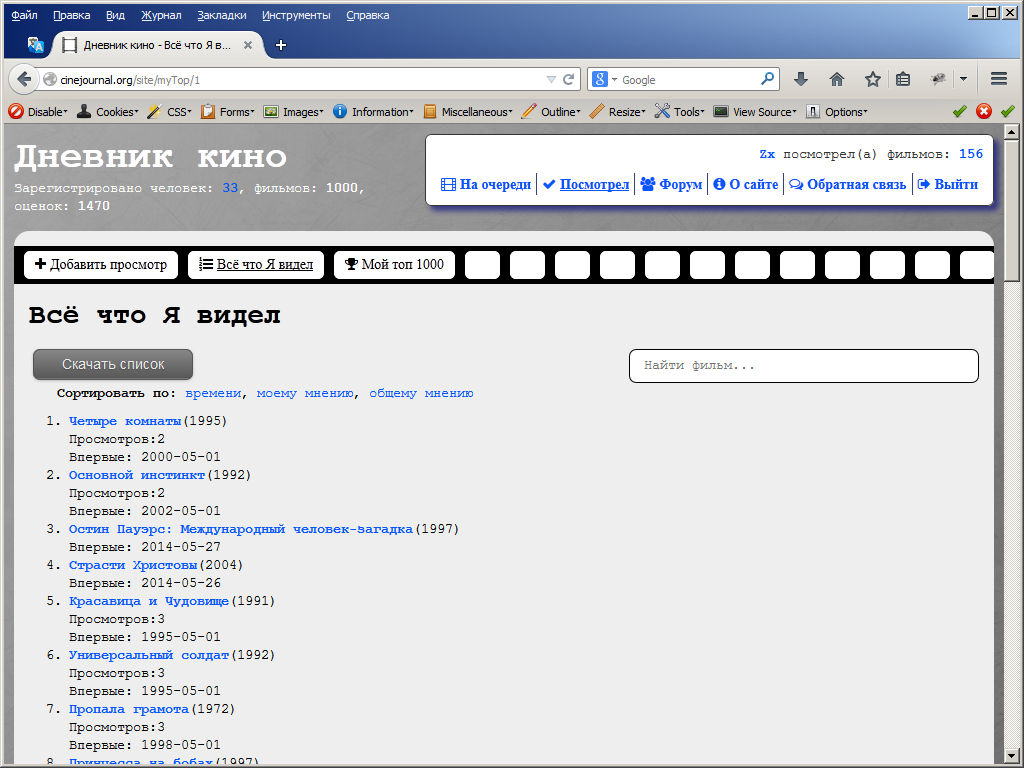Open the Журнал menu
The width and height of the screenshot is (1024, 768).
tap(161, 15)
